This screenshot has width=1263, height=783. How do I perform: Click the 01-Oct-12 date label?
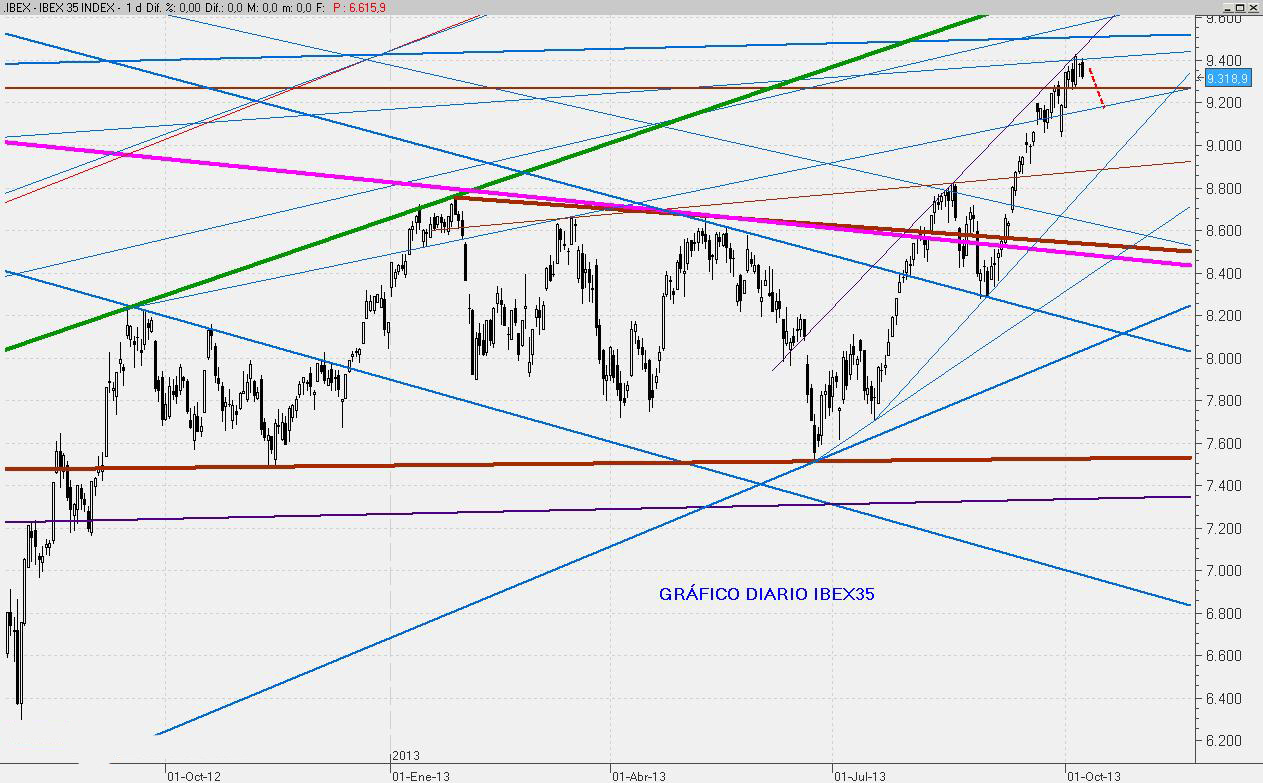(194, 775)
